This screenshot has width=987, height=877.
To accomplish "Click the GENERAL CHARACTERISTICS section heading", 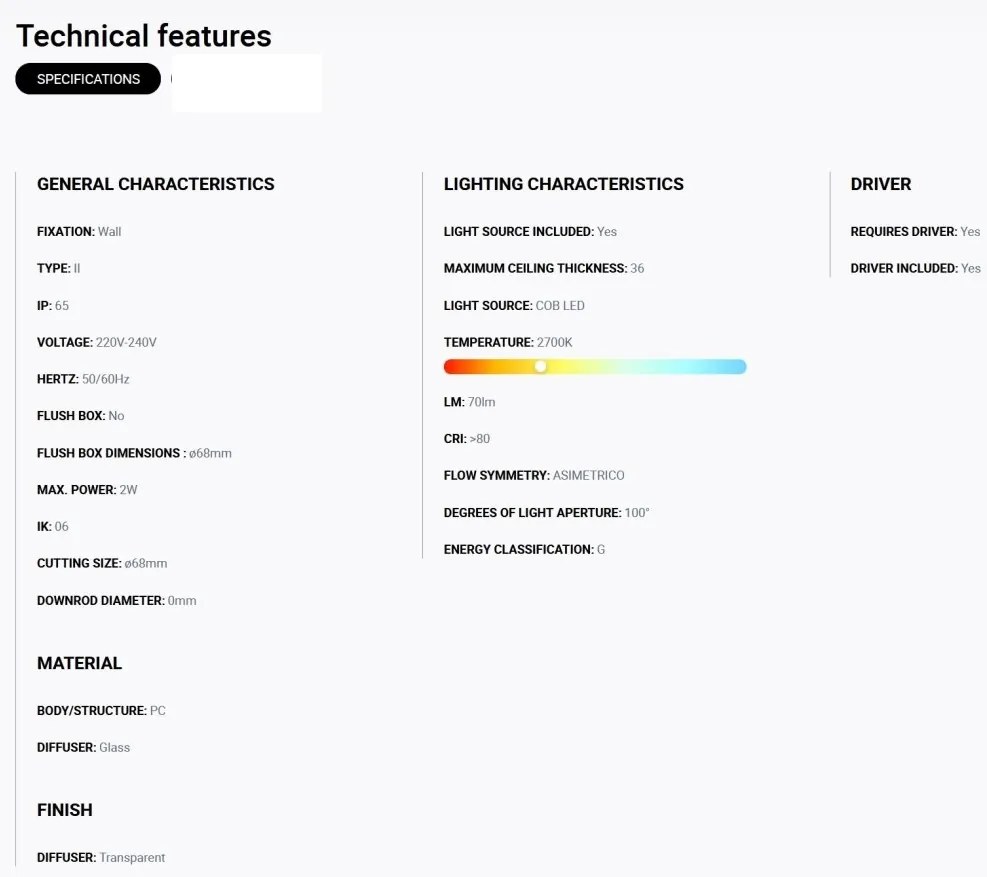I will coord(155,184).
